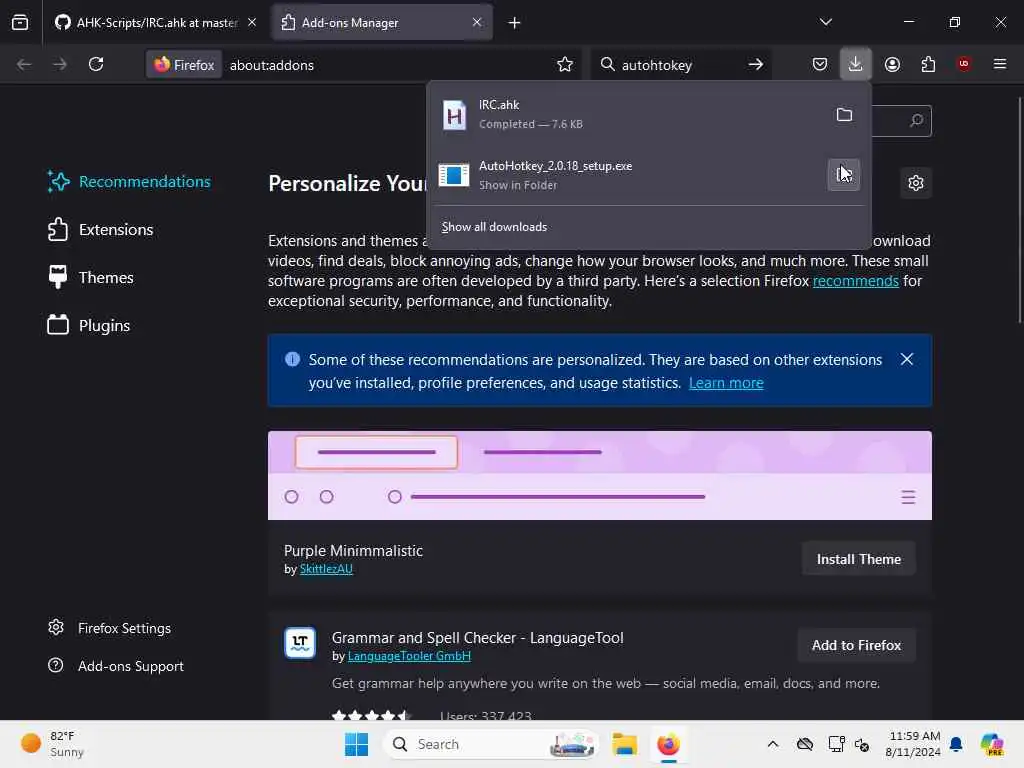Click Install Theme for Purple Minimmalistic
Screen dimensions: 1024x768
pos(858,559)
